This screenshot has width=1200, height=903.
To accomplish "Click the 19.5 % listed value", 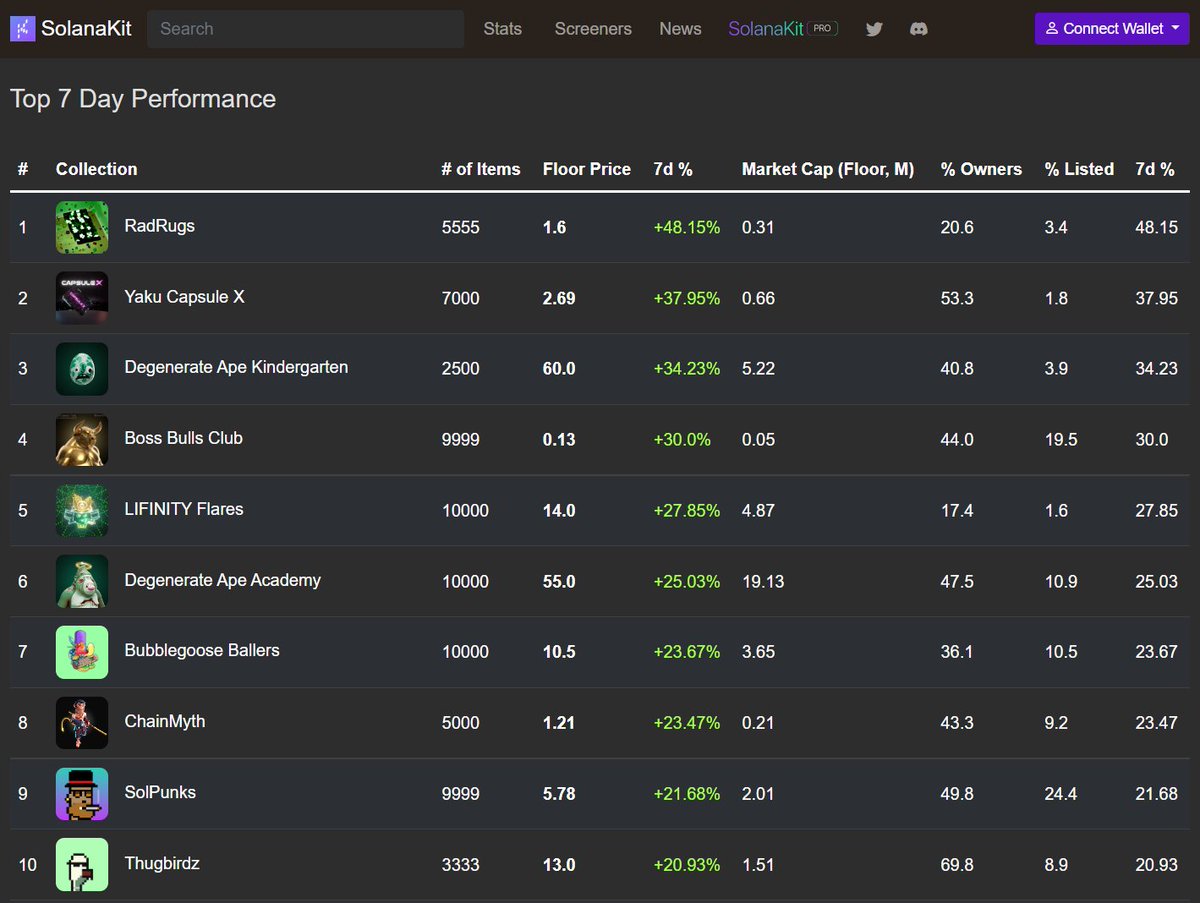I will (1061, 440).
